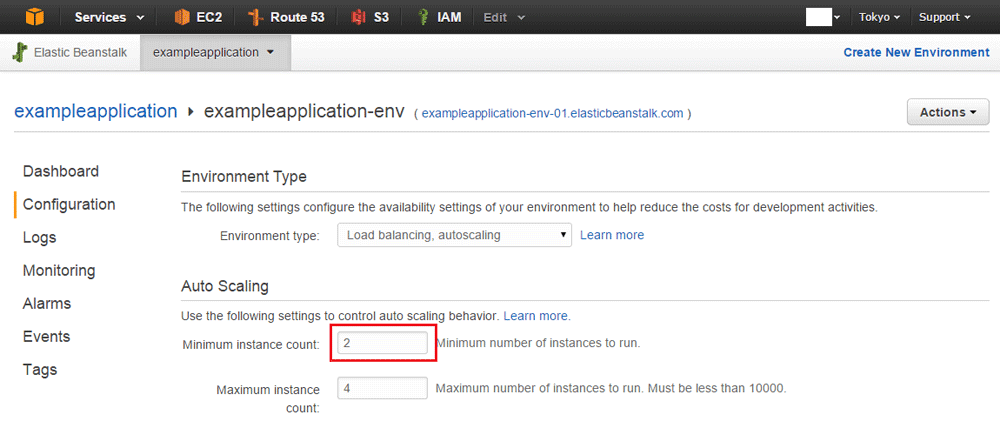The width and height of the screenshot is (1000, 428).
Task: Expand the exampleapplication tab dropdown
Action: [214, 52]
